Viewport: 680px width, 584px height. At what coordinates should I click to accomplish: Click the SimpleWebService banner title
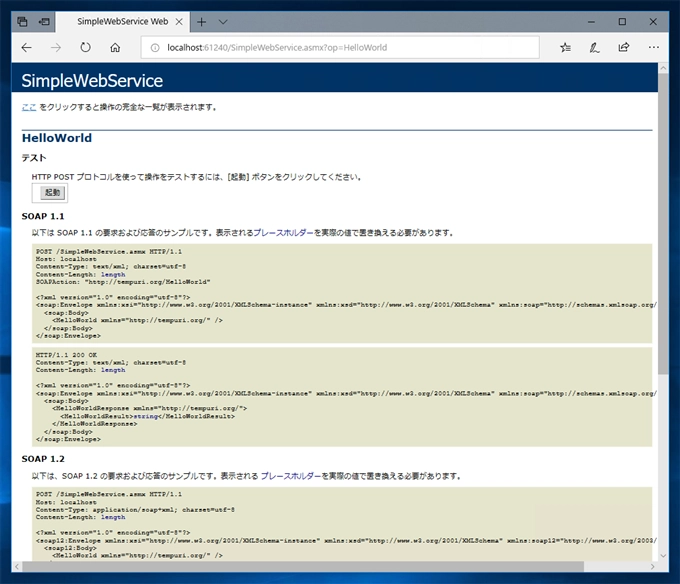pos(92,81)
